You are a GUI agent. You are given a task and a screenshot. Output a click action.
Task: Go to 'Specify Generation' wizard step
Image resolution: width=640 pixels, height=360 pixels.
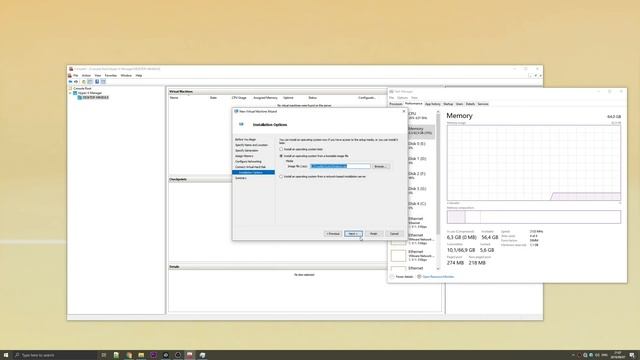pyautogui.click(x=247, y=151)
